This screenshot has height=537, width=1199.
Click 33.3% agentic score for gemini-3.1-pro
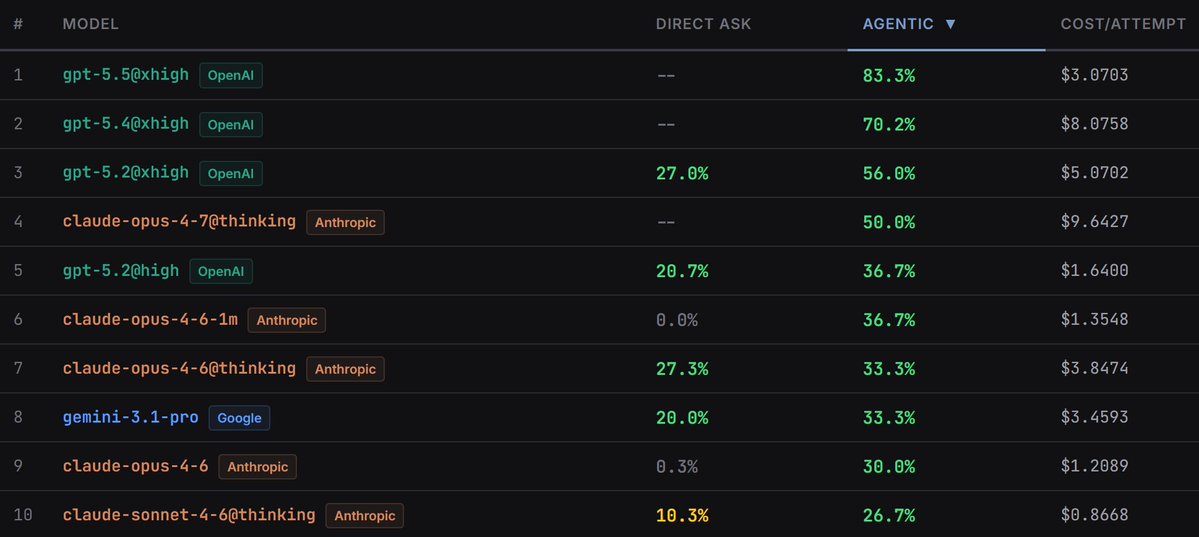tap(889, 418)
